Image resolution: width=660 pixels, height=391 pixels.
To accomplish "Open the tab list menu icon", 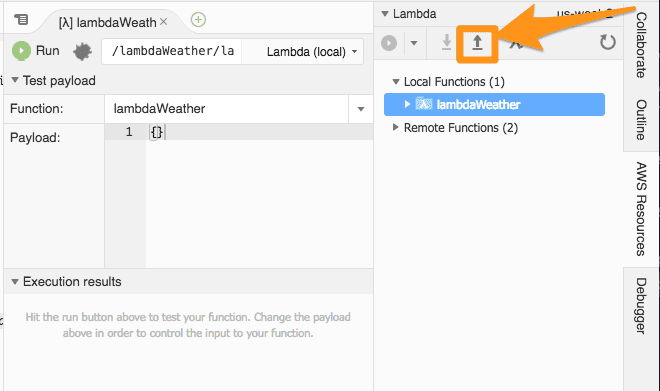I will (x=21, y=19).
